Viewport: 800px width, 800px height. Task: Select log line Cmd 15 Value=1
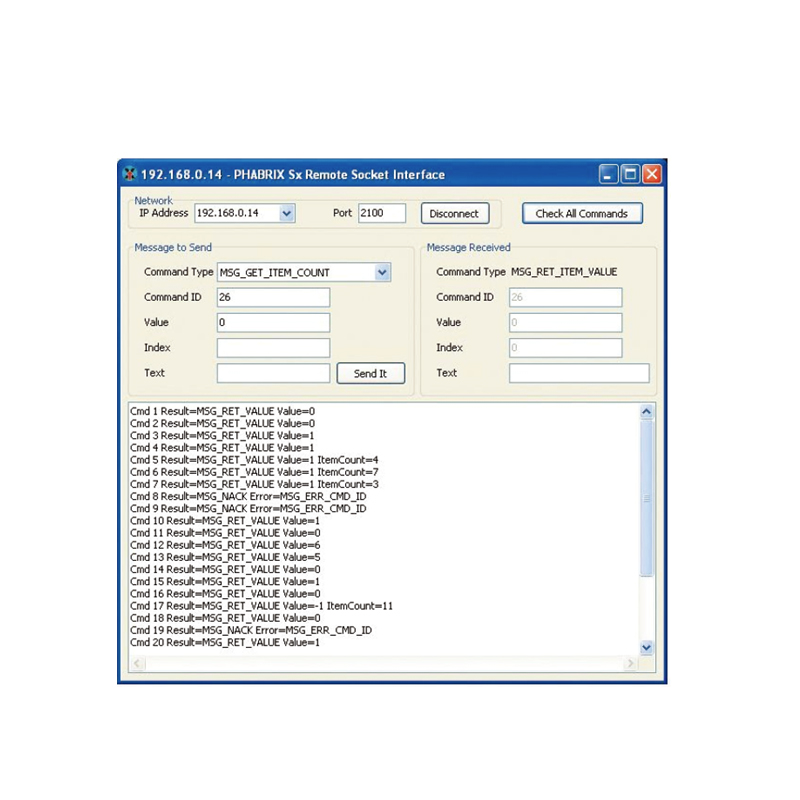point(225,582)
